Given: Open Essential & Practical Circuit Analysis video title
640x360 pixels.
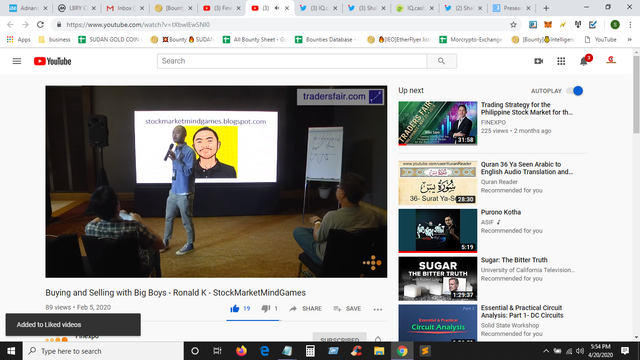Looking at the screenshot, I should 522,311.
